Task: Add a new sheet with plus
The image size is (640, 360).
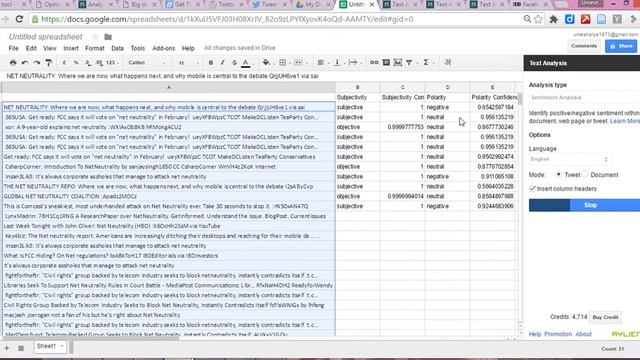Action: (x=7, y=348)
